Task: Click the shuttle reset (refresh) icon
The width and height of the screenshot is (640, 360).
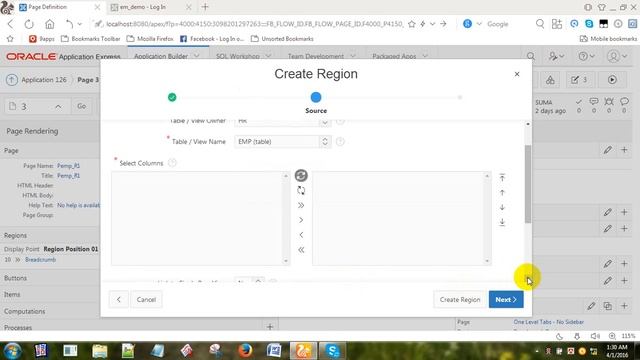Action: [x=301, y=176]
